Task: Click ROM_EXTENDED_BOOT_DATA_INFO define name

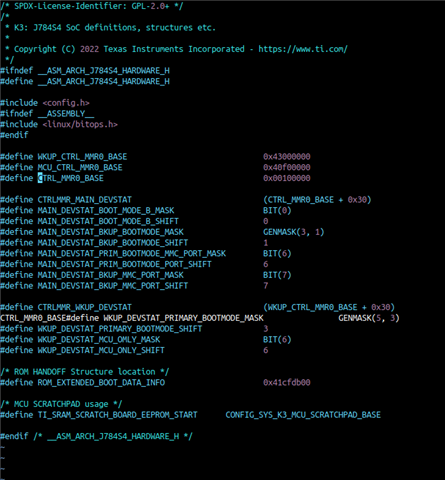Action: pos(101,382)
